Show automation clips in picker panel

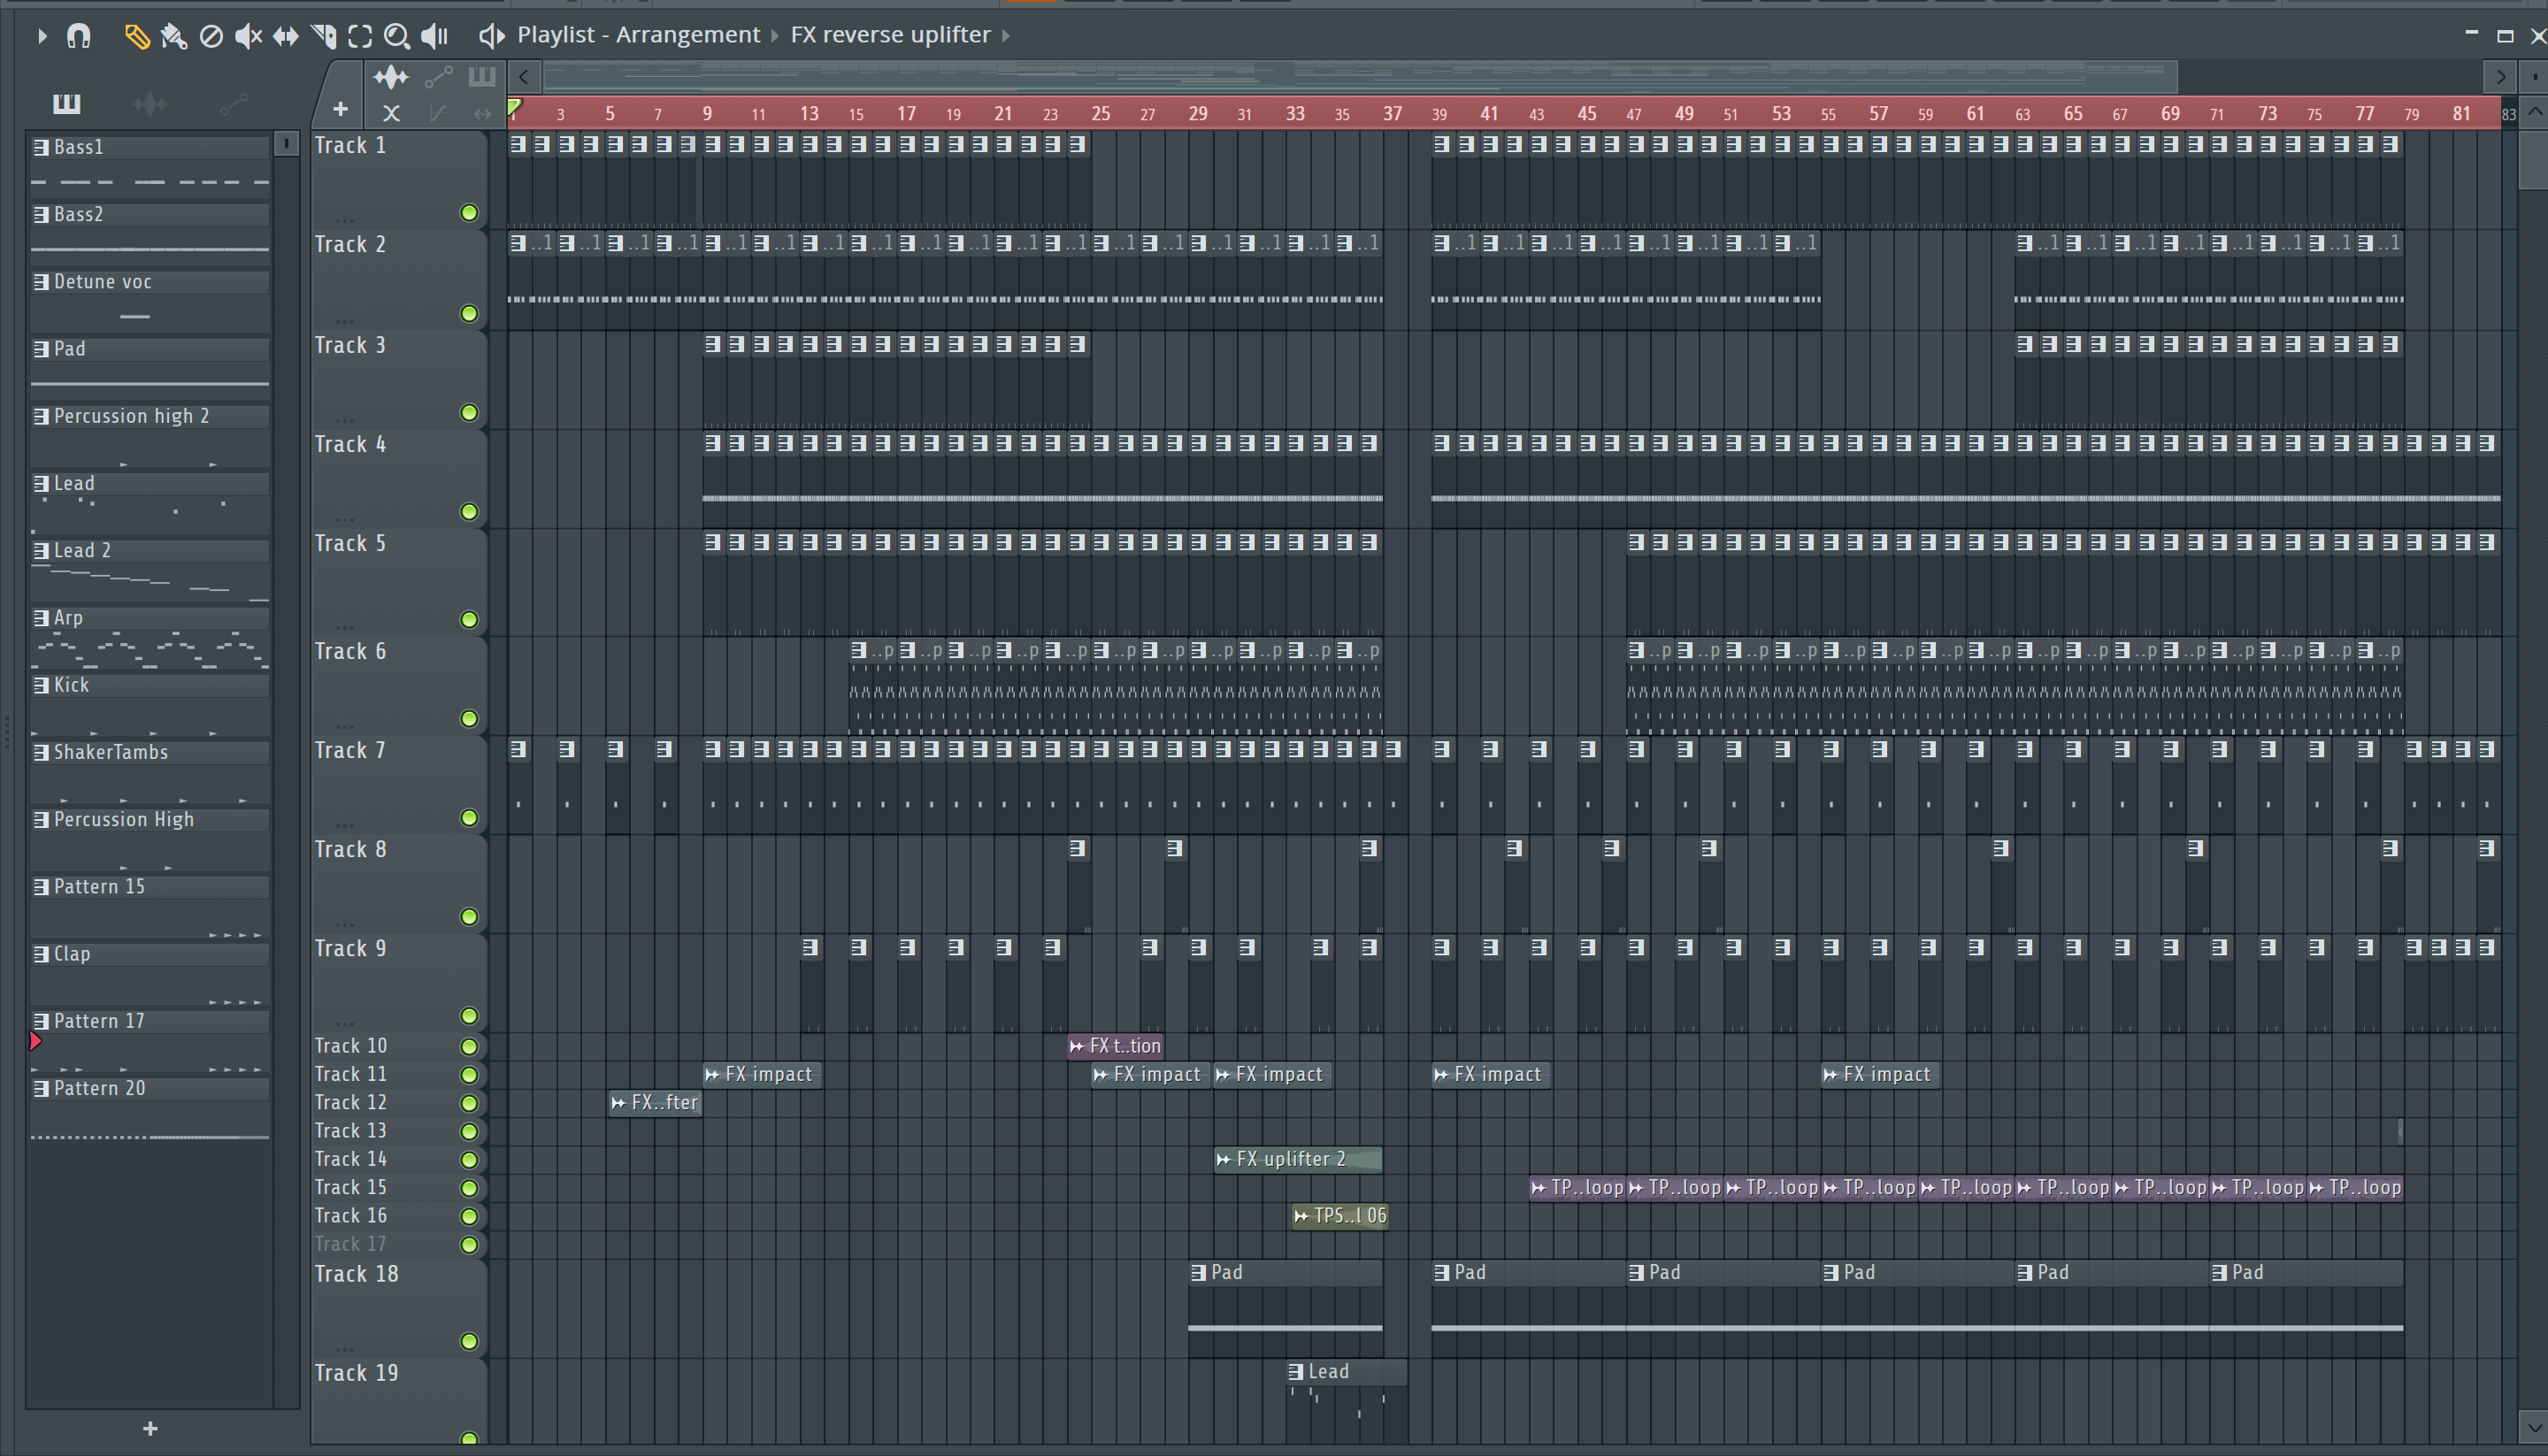[x=233, y=104]
